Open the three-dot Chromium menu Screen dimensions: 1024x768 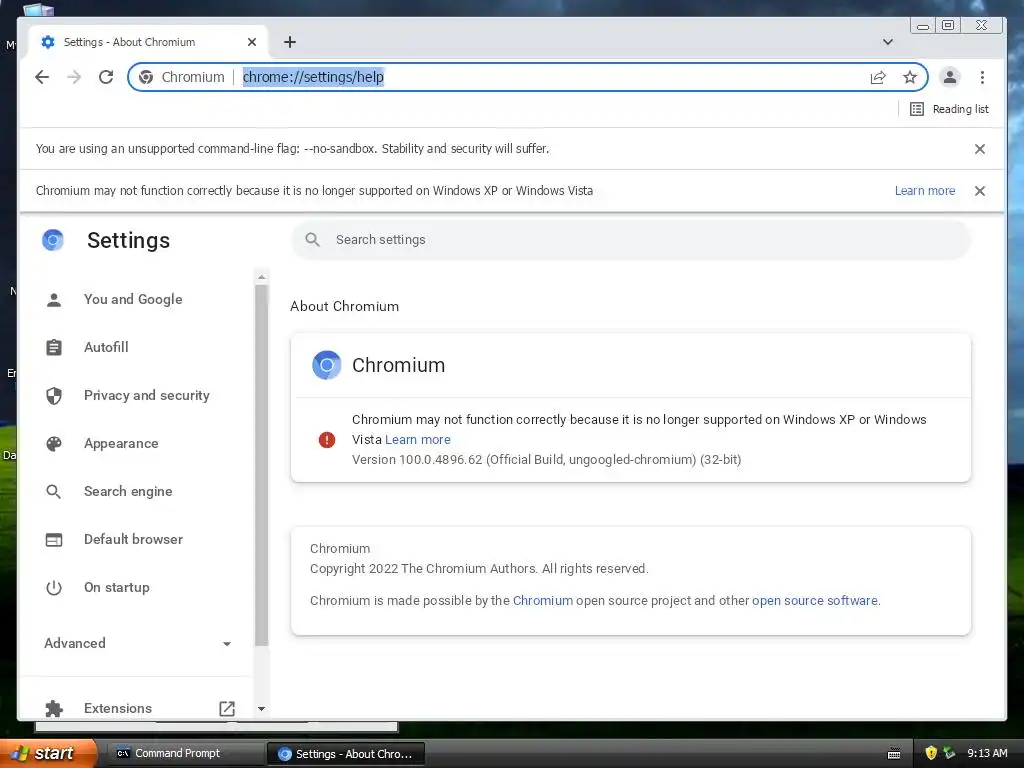[x=982, y=77]
